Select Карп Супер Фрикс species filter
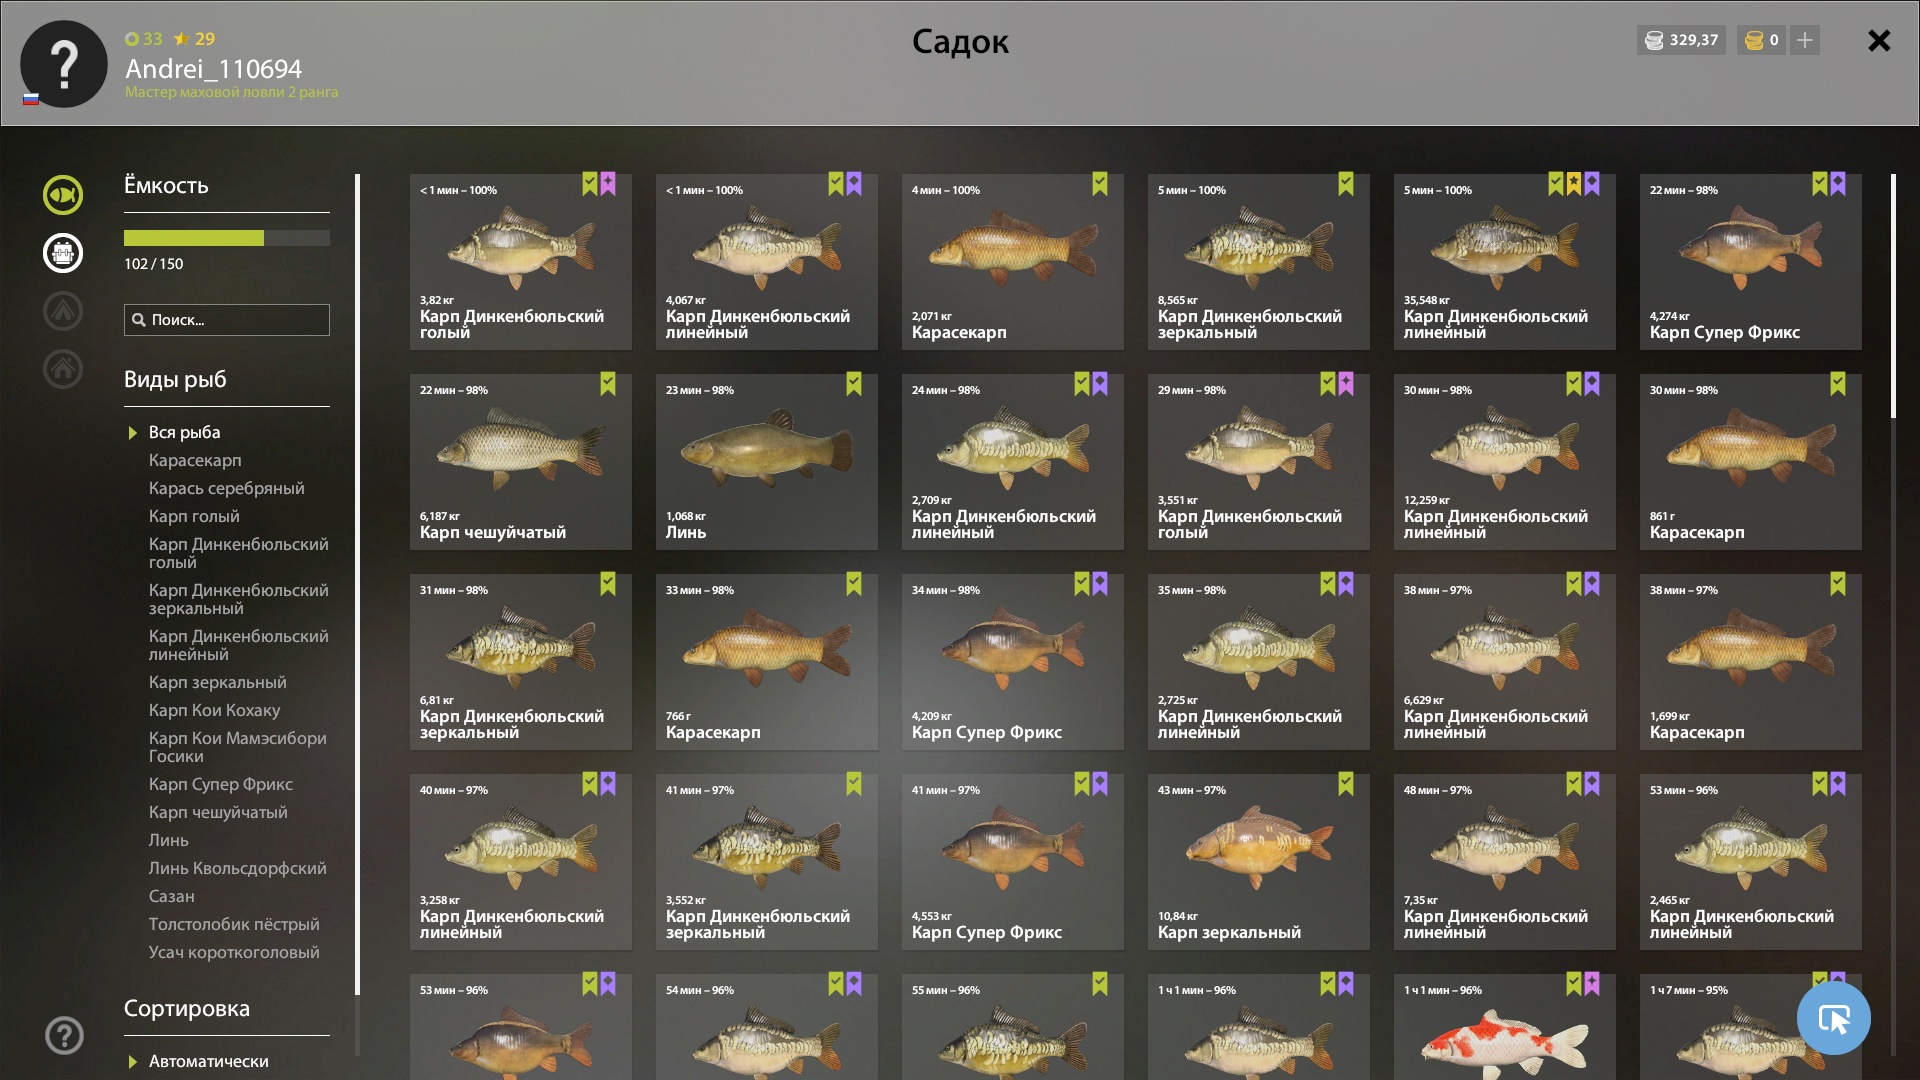Viewport: 1920px width, 1080px height. pos(221,784)
